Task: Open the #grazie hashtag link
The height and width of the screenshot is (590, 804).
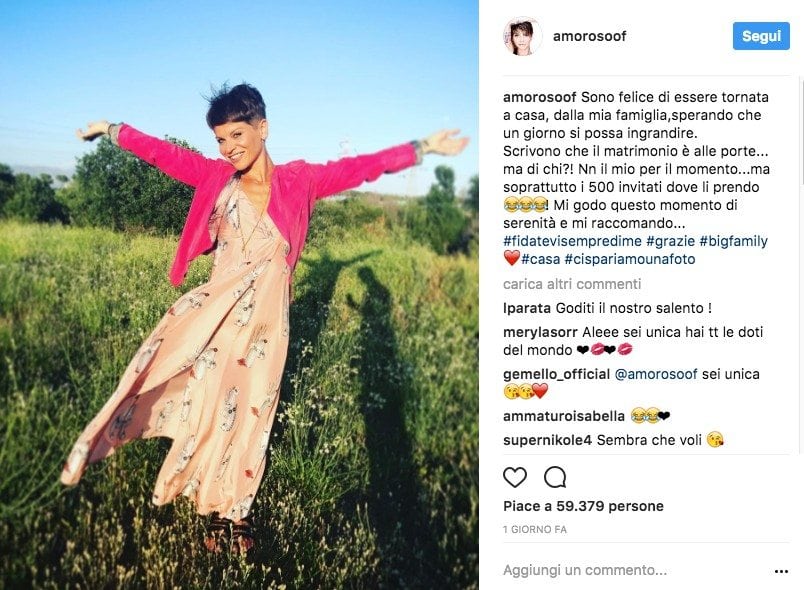Action: point(671,241)
